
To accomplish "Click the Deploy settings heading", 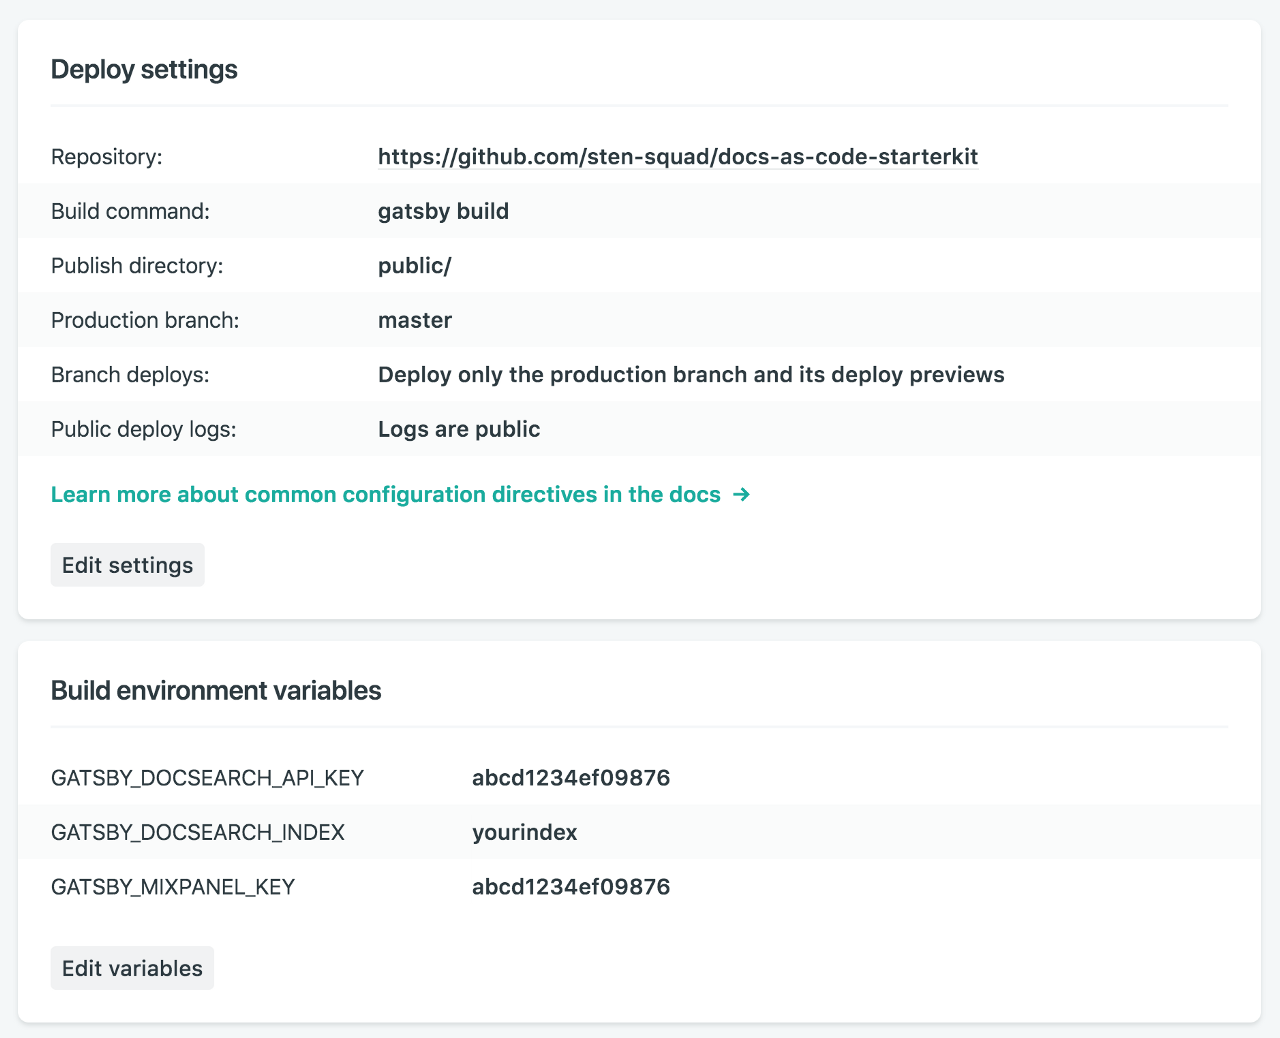I will point(144,69).
